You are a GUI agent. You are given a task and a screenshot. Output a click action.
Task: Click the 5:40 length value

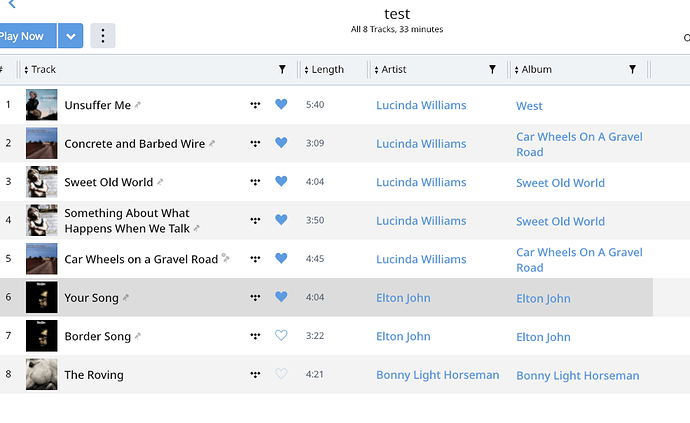[x=315, y=105]
